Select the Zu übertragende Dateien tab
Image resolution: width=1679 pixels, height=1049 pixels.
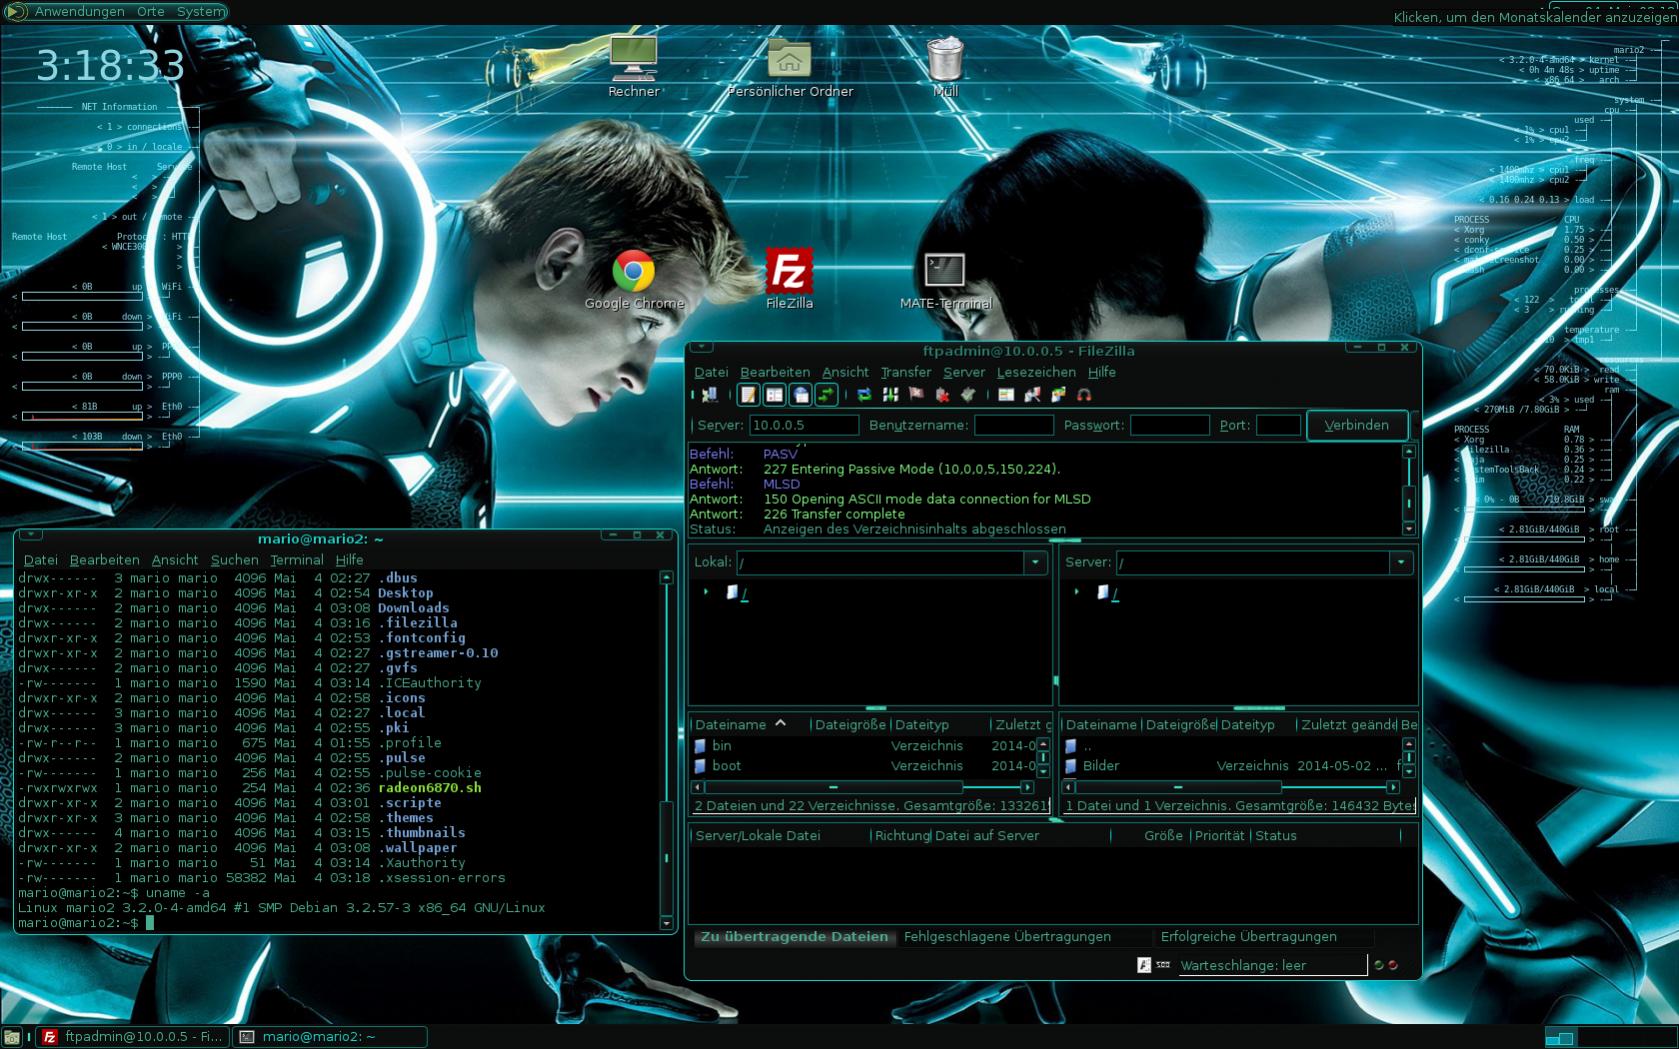point(794,937)
